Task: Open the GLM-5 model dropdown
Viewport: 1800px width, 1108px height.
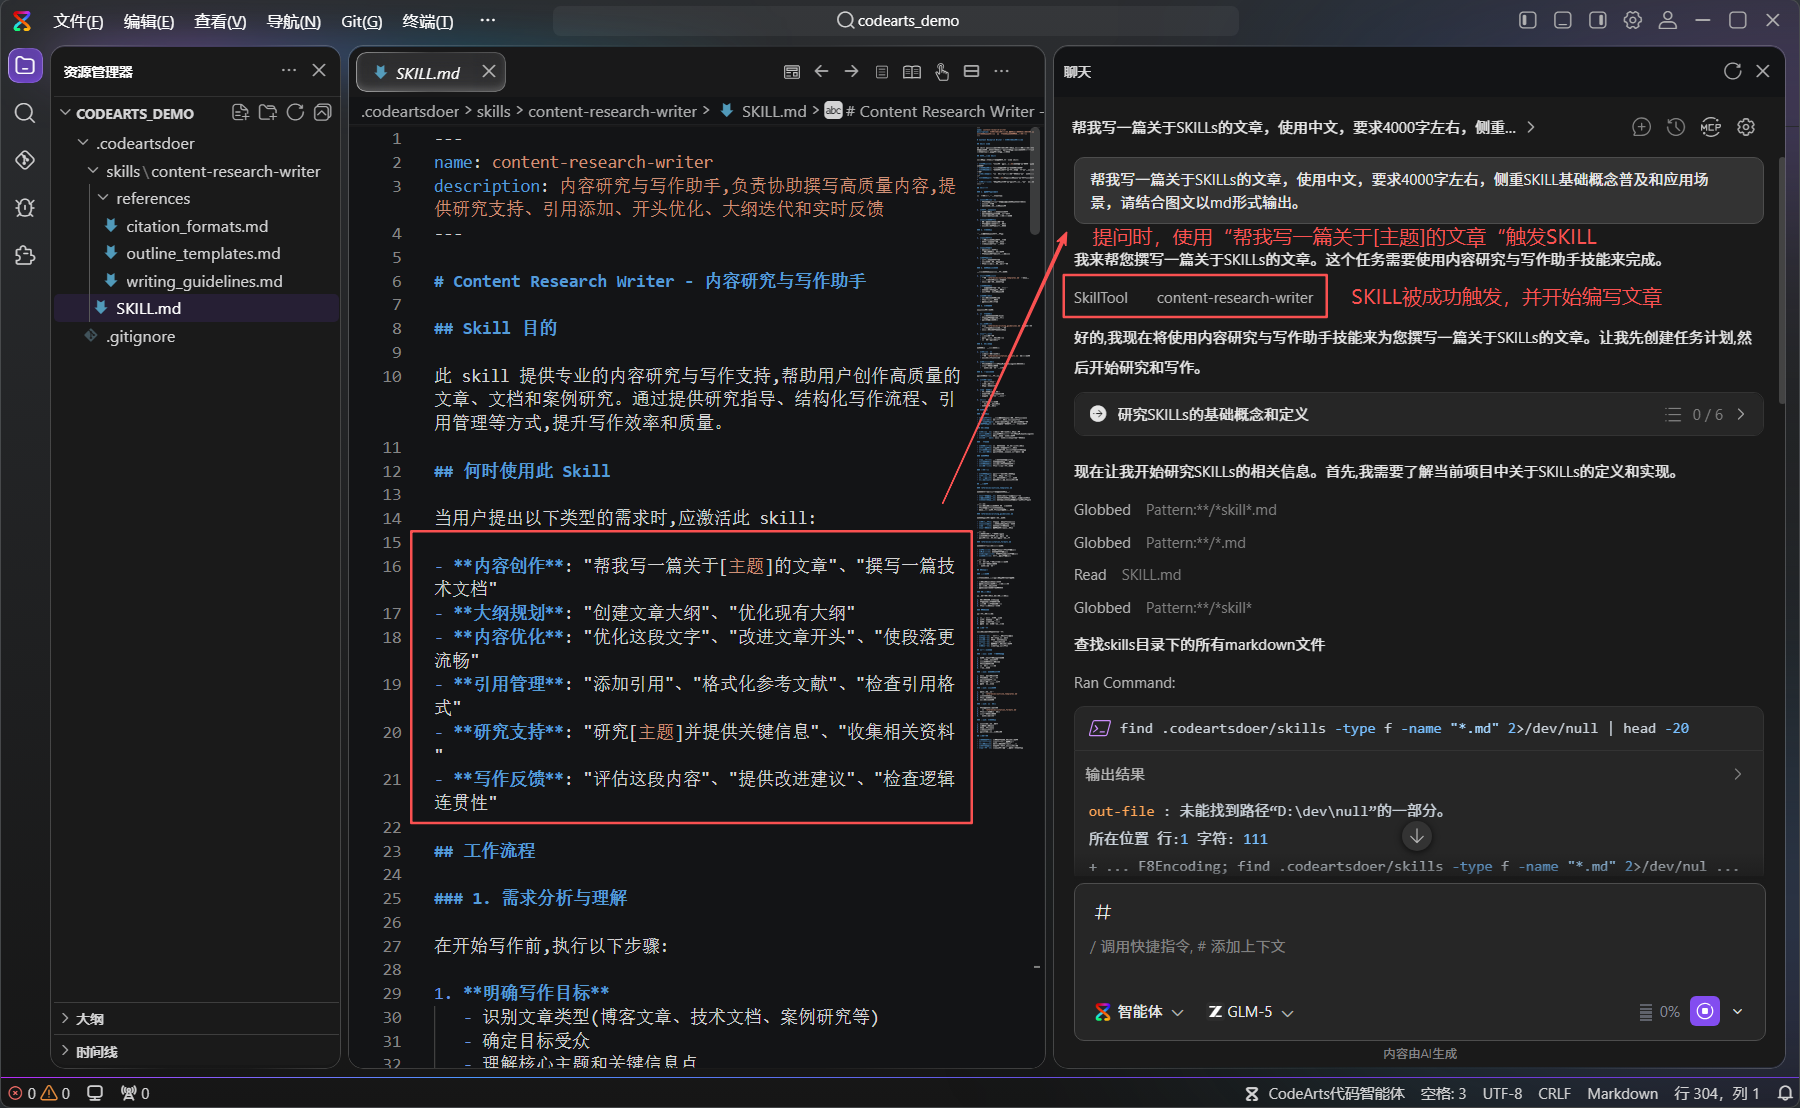Action: [x=1250, y=1011]
